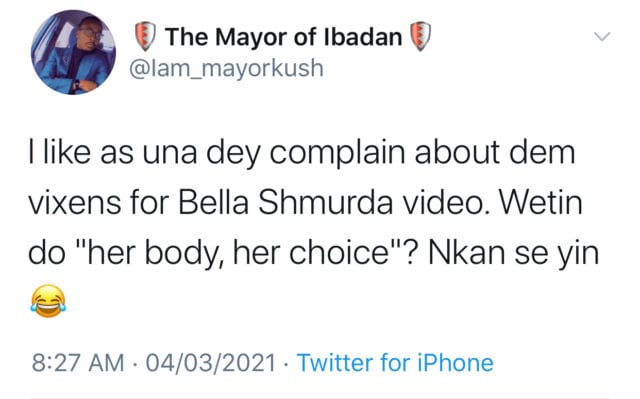Click the word vixens in the tweet
Screen dimensions: 640x399
coord(75,203)
